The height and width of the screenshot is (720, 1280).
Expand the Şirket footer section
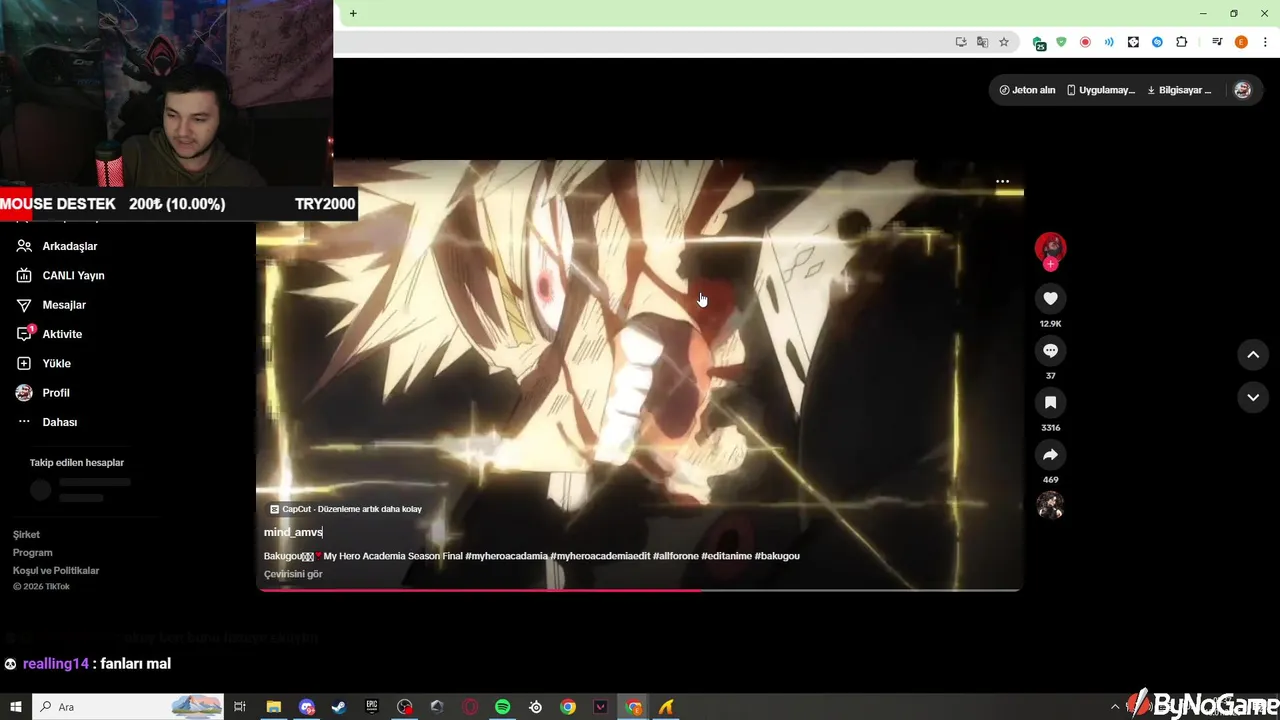tap(26, 535)
